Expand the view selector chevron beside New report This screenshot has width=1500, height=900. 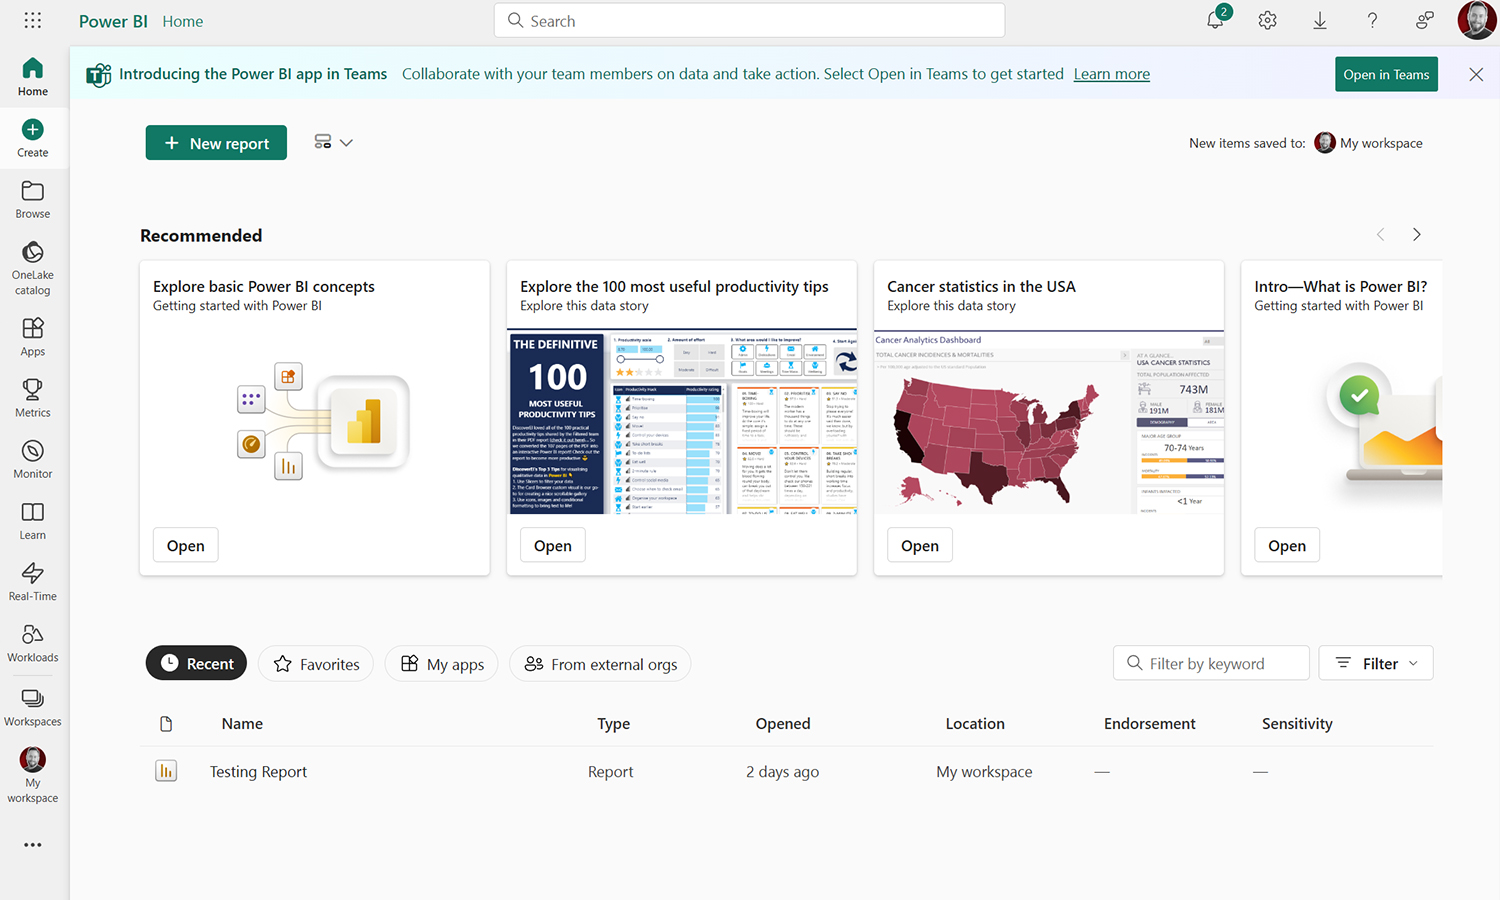point(346,142)
